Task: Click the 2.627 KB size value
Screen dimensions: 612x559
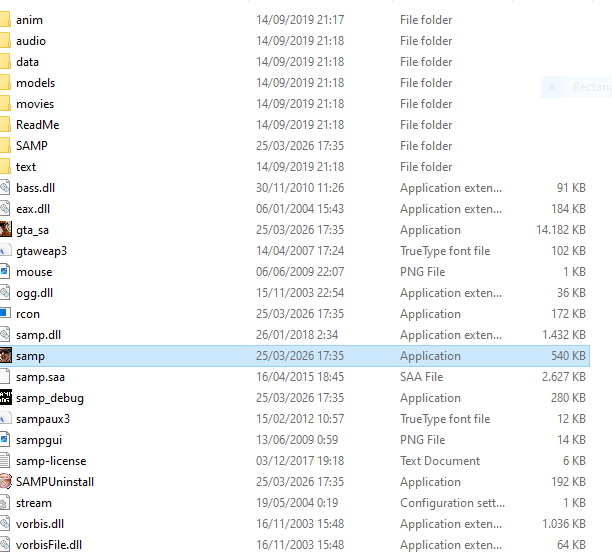Action: click(x=564, y=377)
